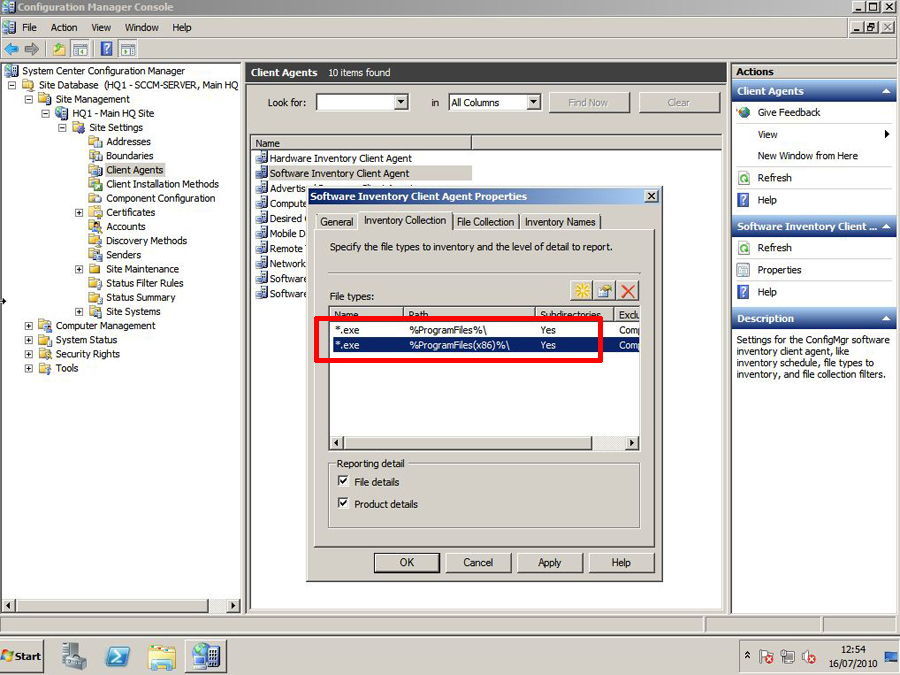Click the network tray icon

(788, 656)
